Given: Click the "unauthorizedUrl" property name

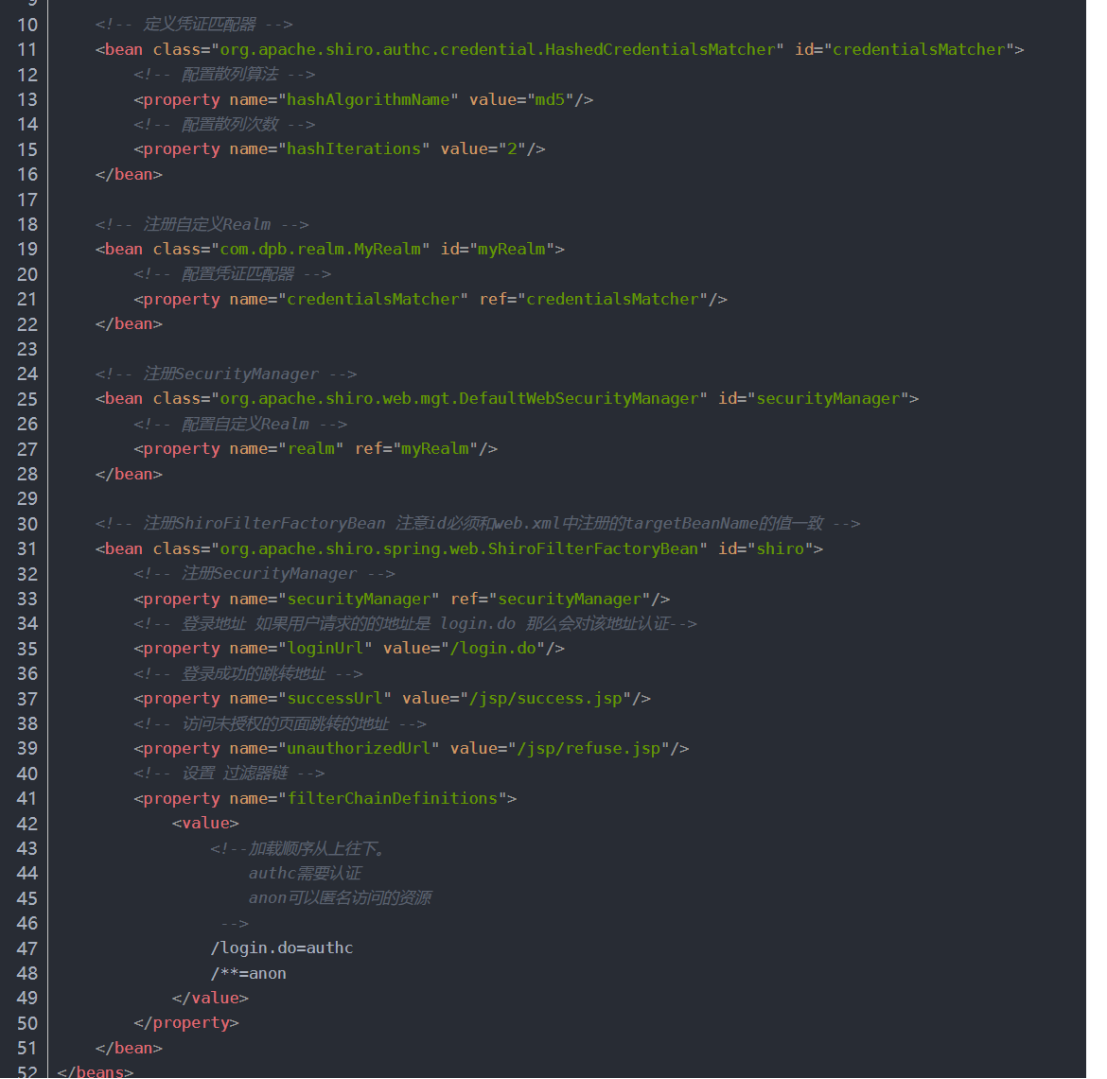Looking at the screenshot, I should click(358, 749).
